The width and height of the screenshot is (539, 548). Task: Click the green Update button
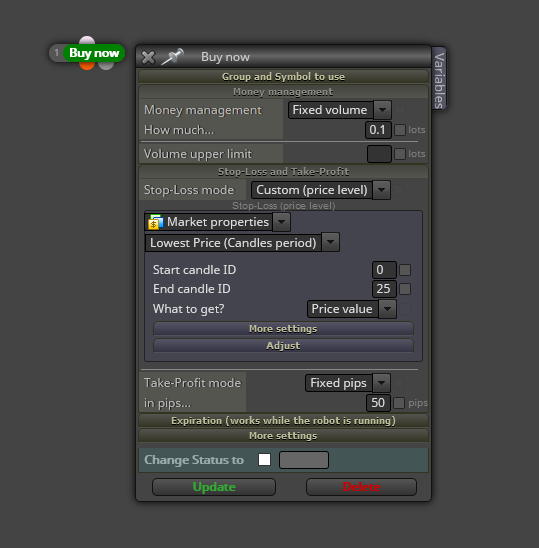click(214, 487)
